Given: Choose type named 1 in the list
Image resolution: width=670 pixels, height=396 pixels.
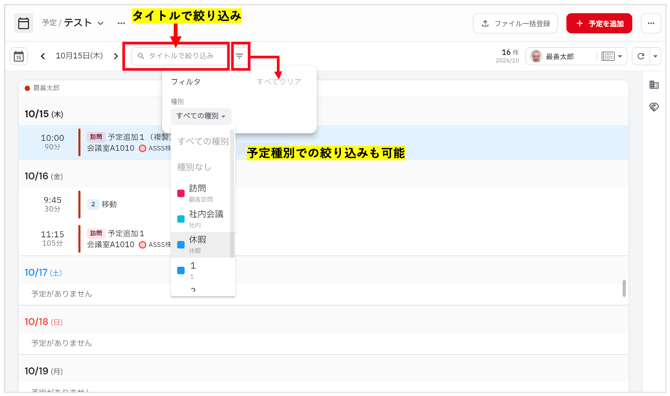Looking at the screenshot, I should point(201,270).
